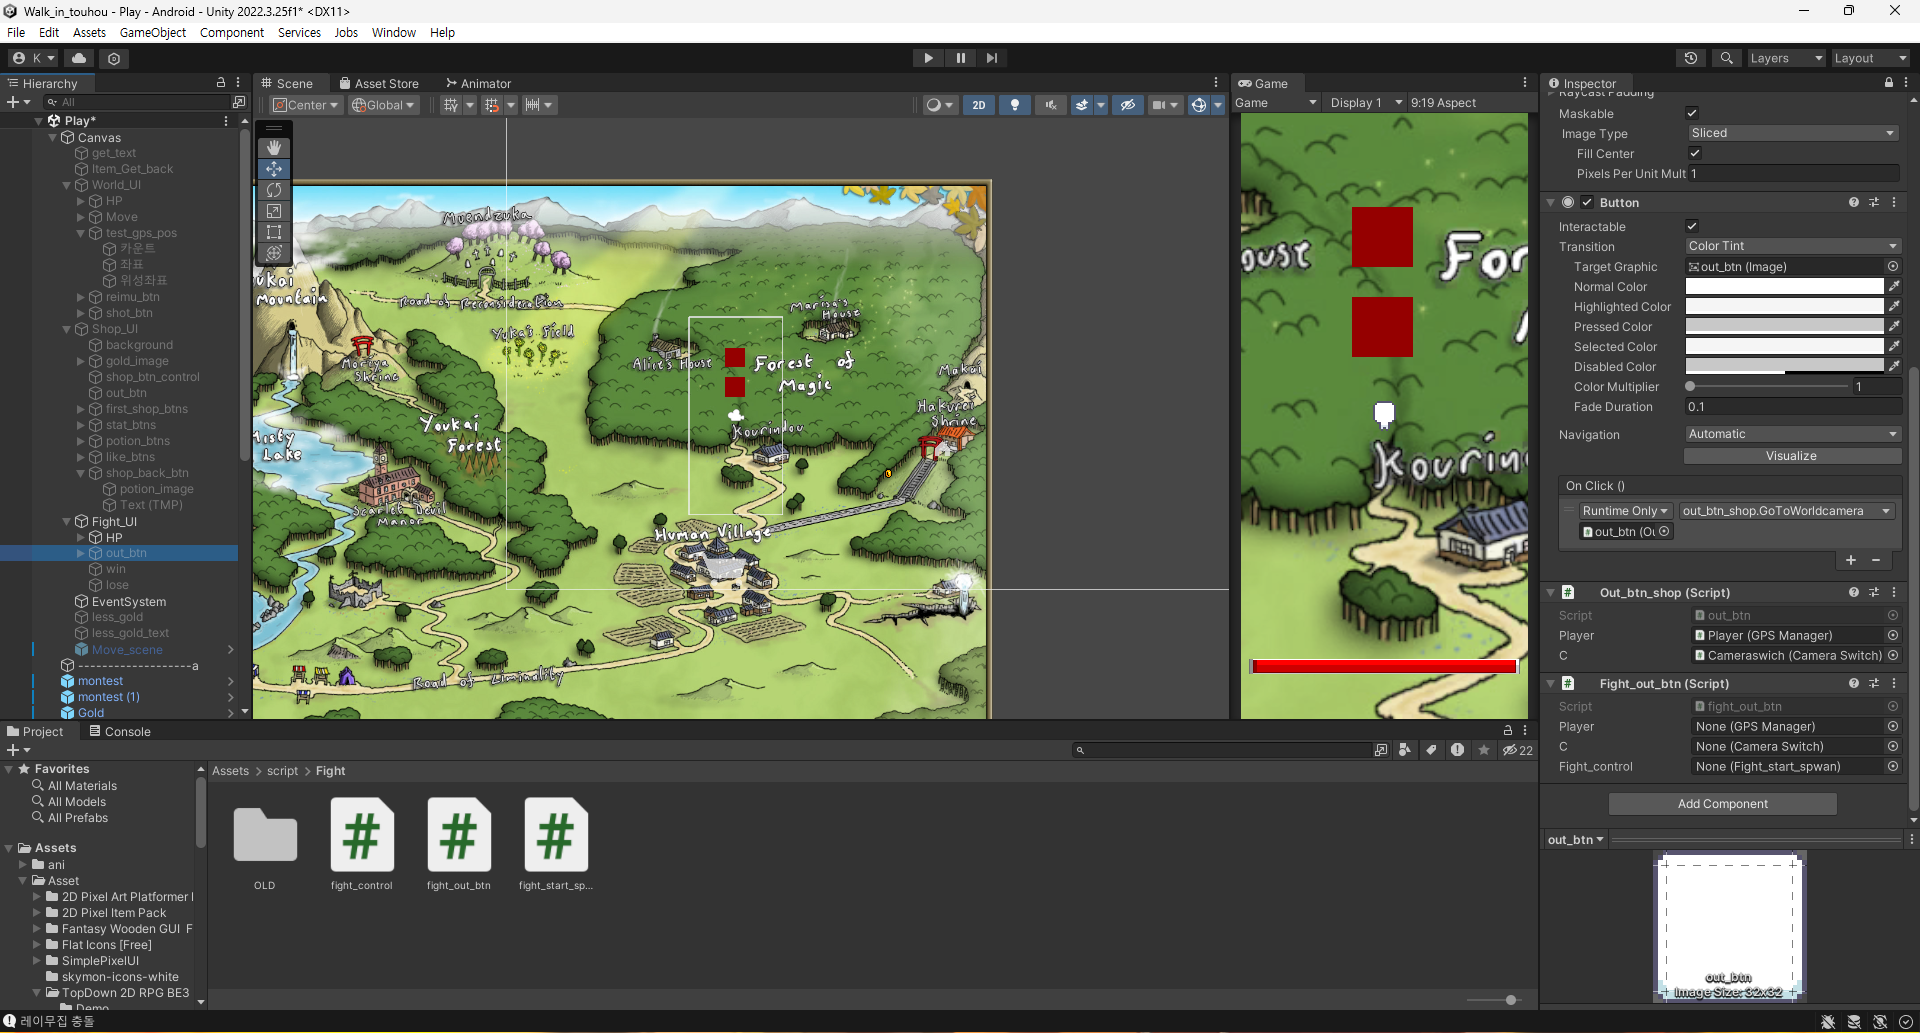Pick Highlighted Color with eyedropper icon

click(1894, 306)
